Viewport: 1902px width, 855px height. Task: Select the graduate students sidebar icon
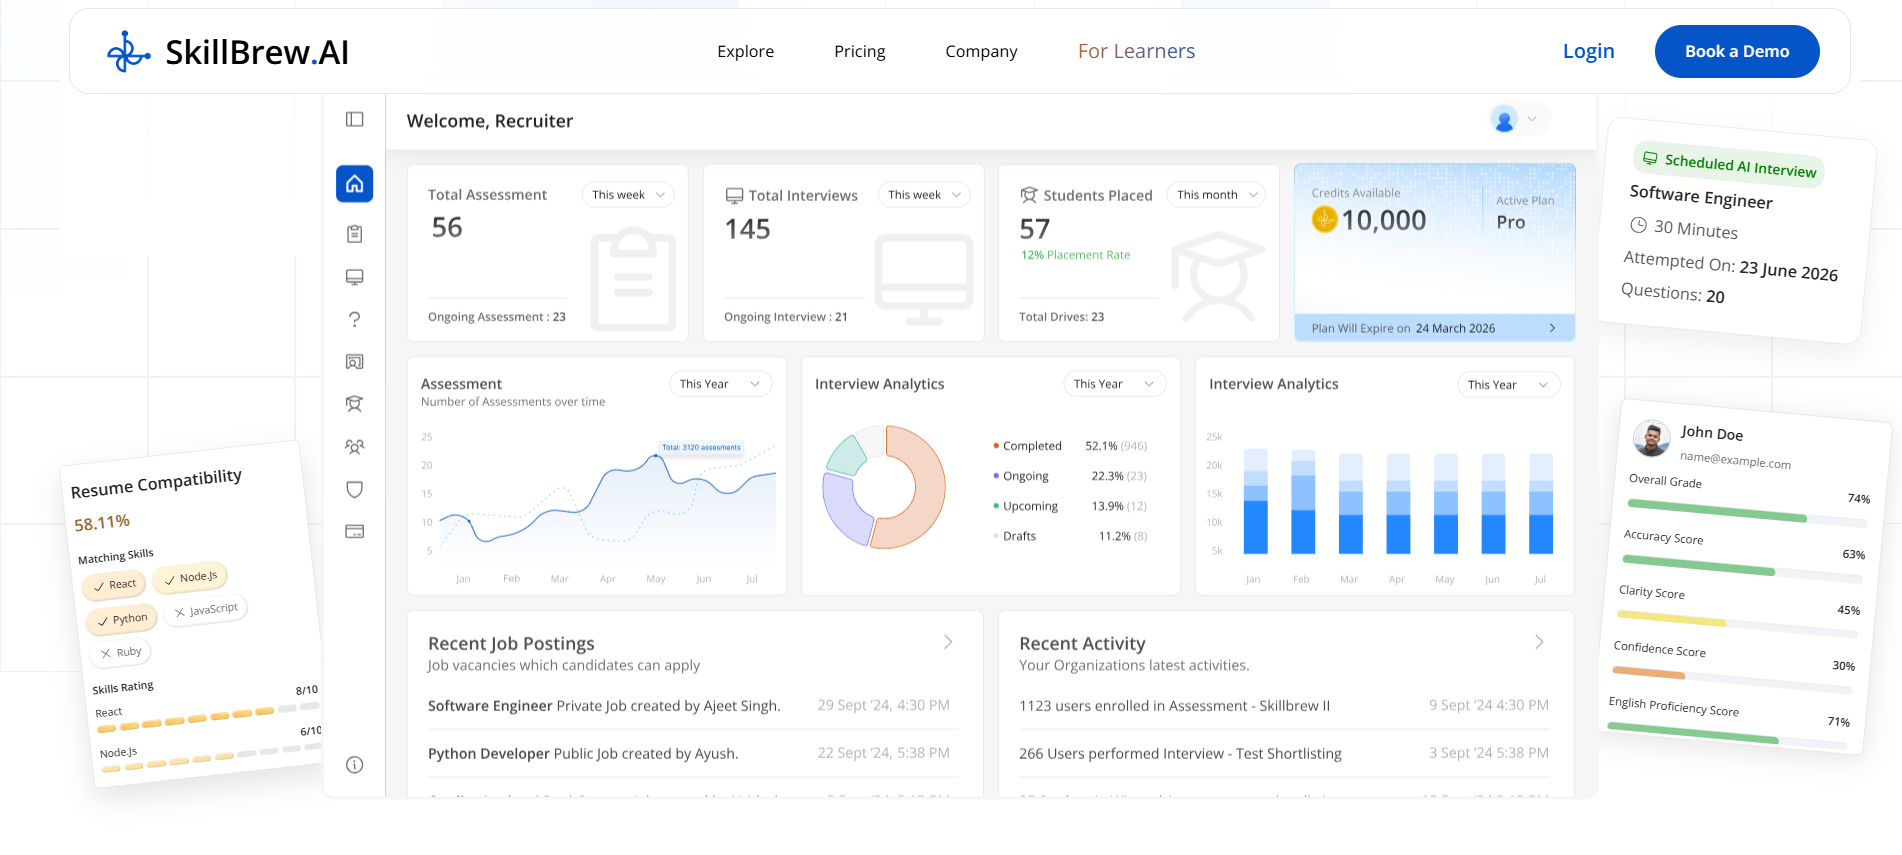point(354,404)
